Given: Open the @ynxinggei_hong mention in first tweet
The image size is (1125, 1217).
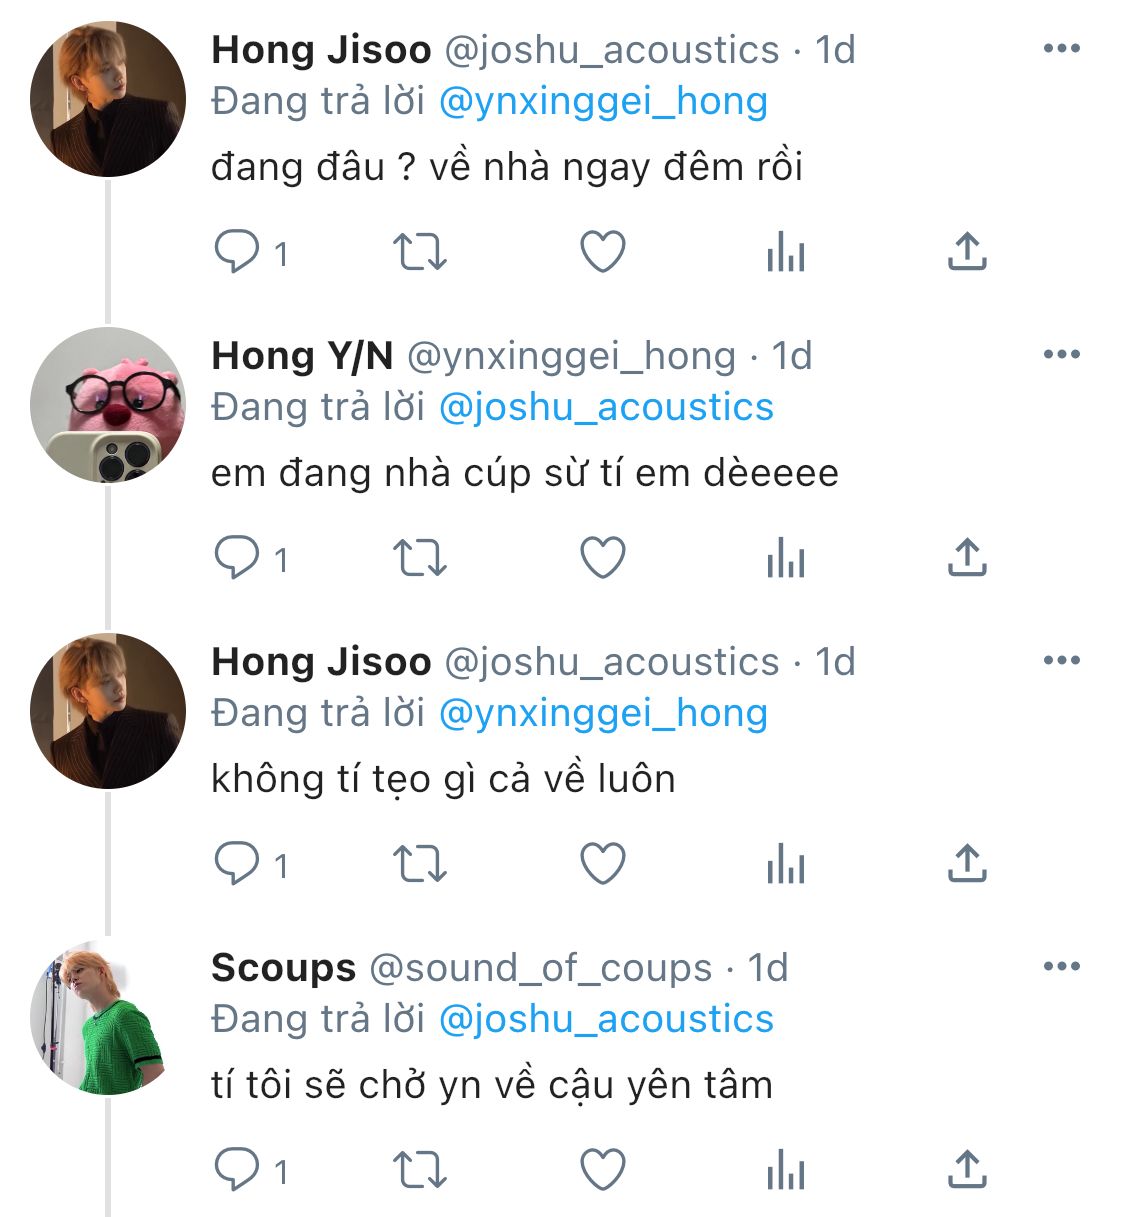Looking at the screenshot, I should (603, 101).
